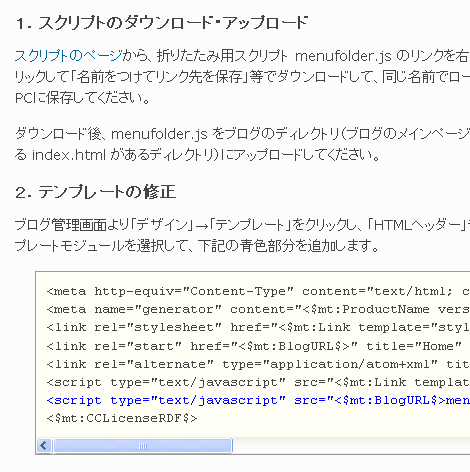Viewport: 470px width, 472px height.
Task: Click the index.html text in second paragraph
Action: tap(69, 155)
